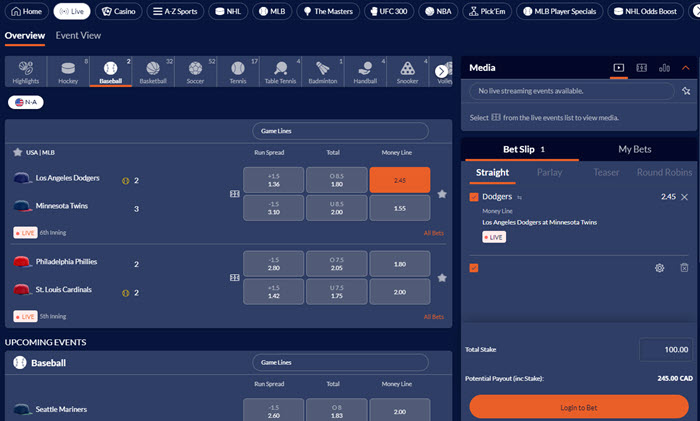Select Handball sport icon
The image size is (700, 421).
coord(365,71)
